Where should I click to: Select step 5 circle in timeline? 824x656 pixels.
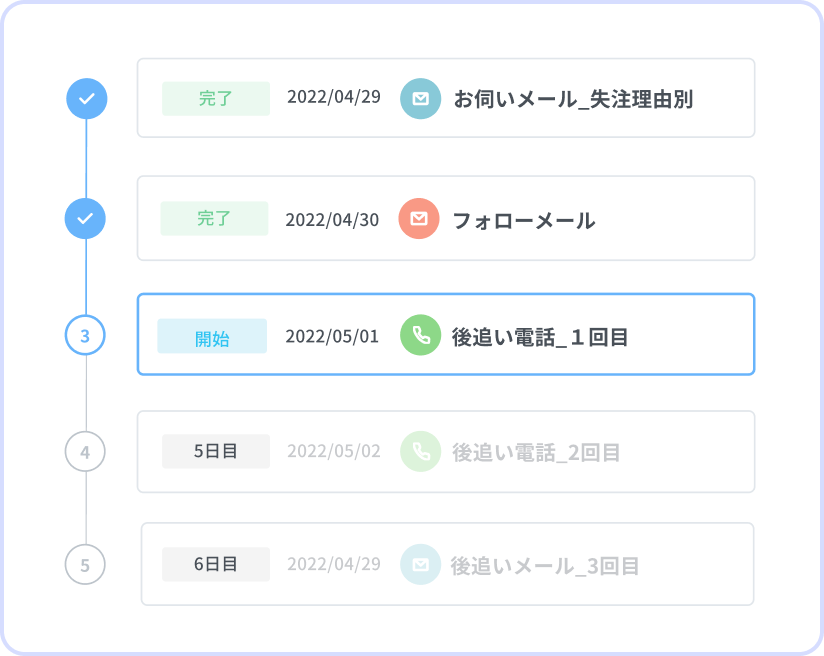[85, 565]
